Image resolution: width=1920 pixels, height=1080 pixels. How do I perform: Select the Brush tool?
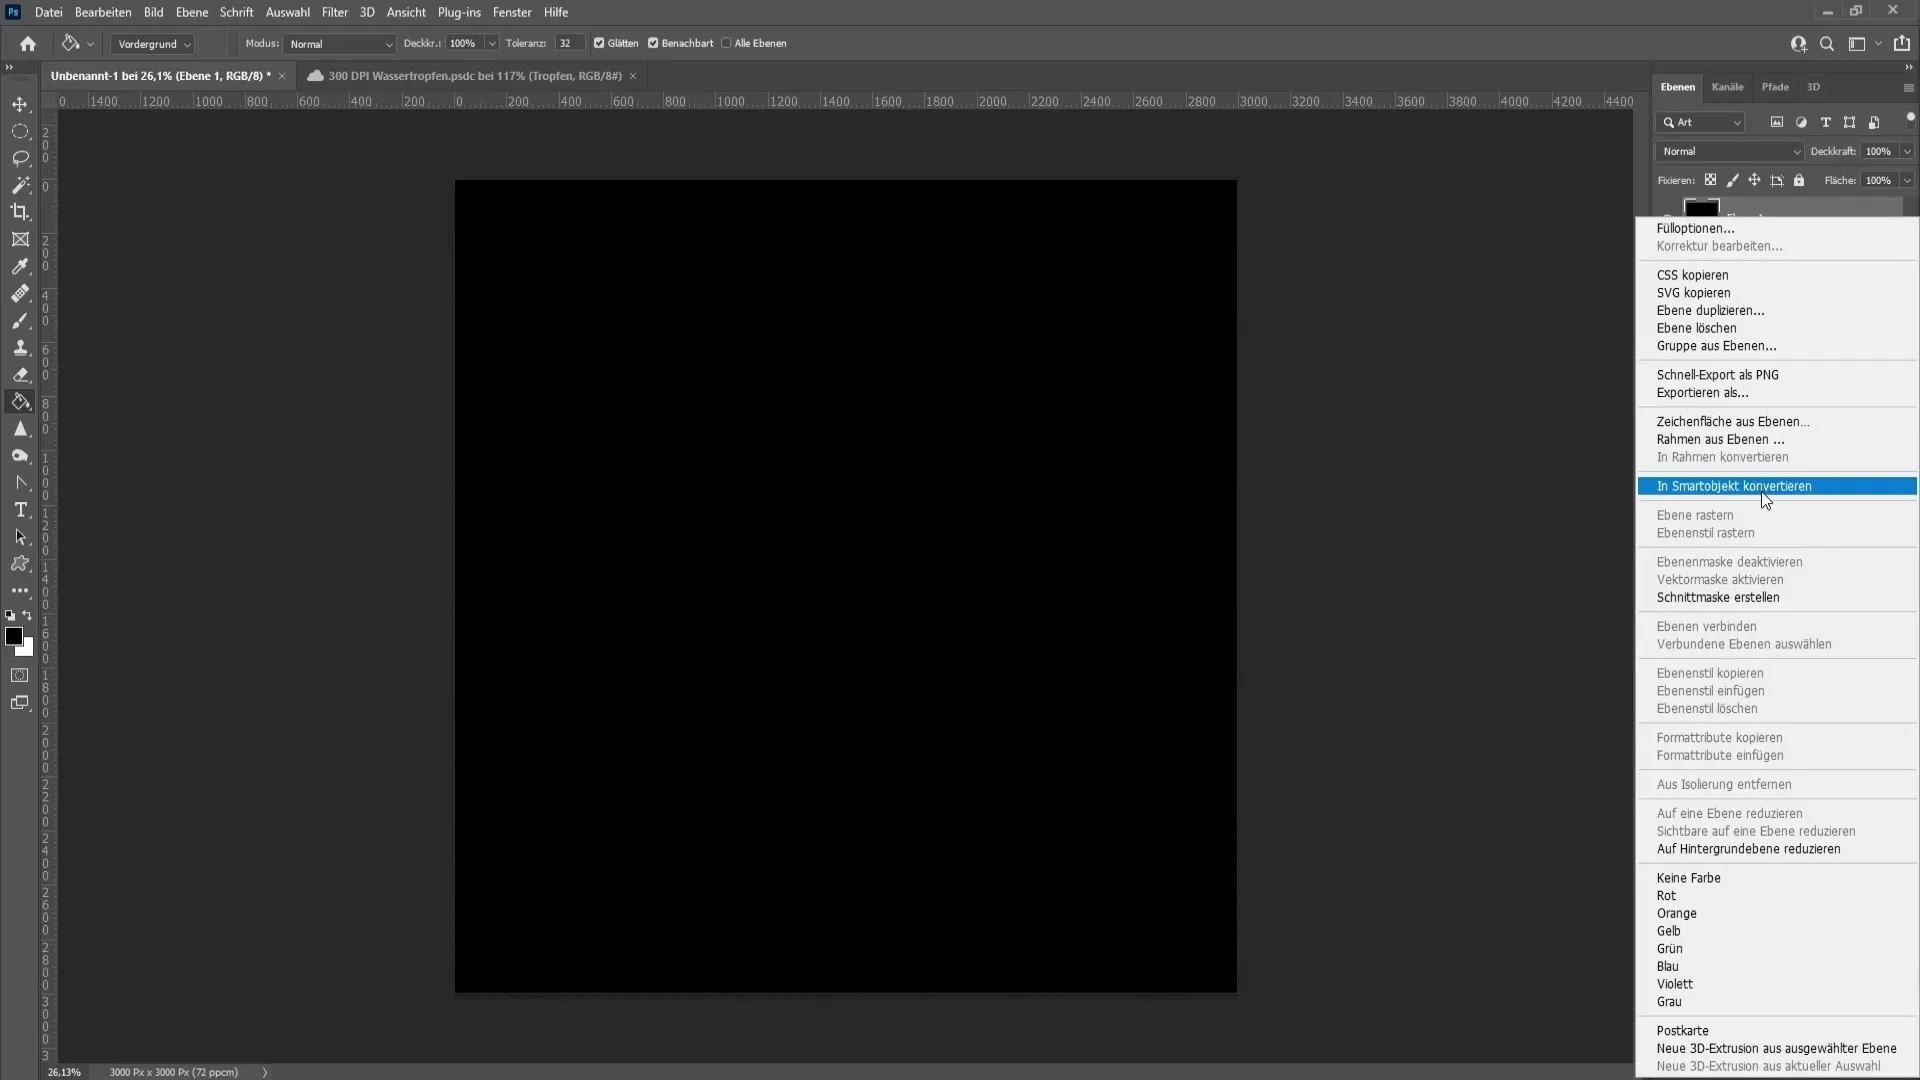pyautogui.click(x=20, y=321)
